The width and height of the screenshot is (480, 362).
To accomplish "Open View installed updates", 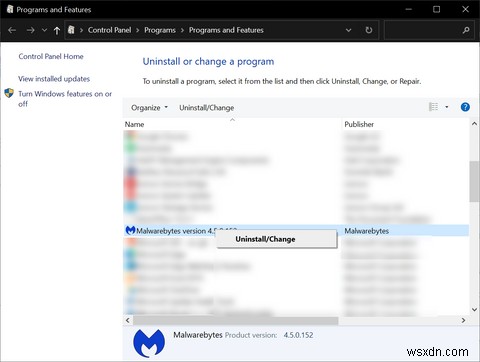I will [54, 79].
